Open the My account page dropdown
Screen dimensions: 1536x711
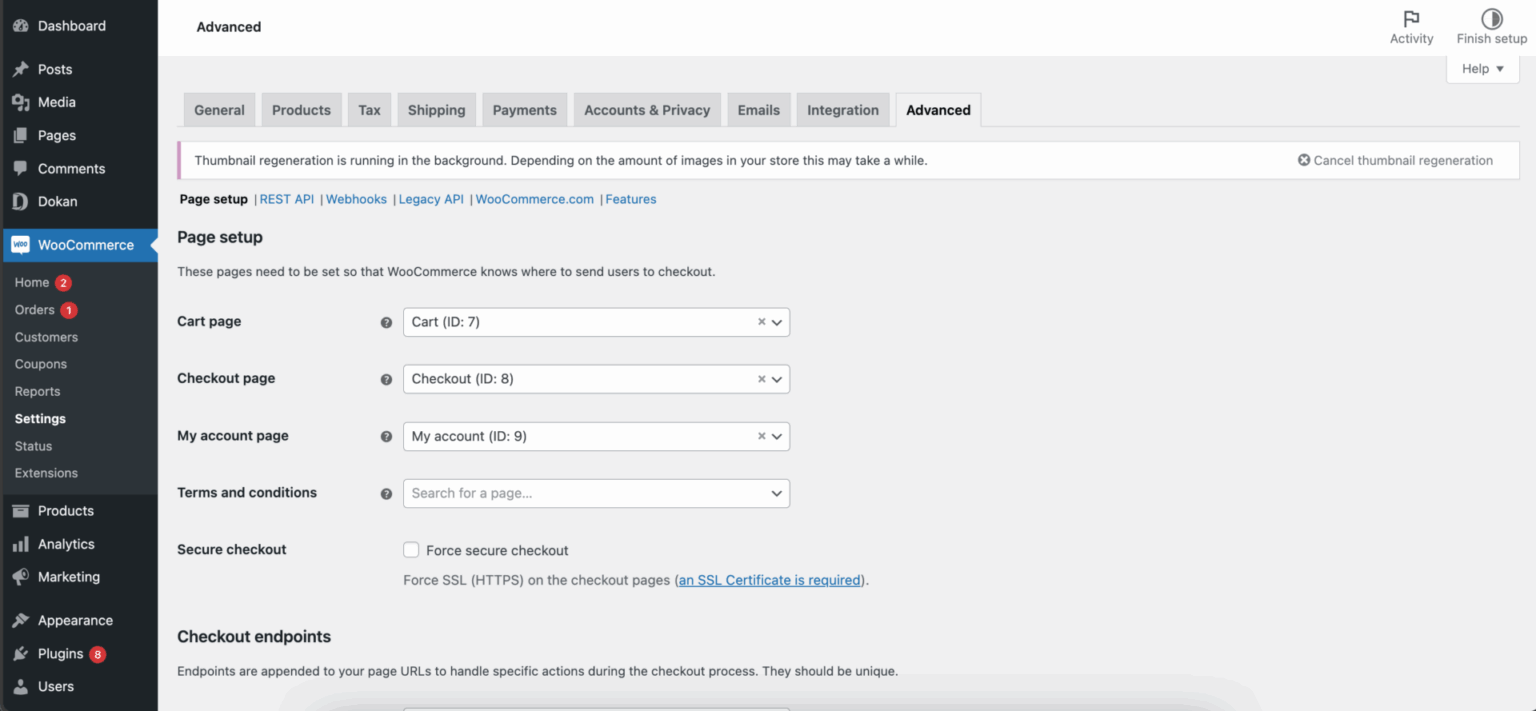click(596, 436)
